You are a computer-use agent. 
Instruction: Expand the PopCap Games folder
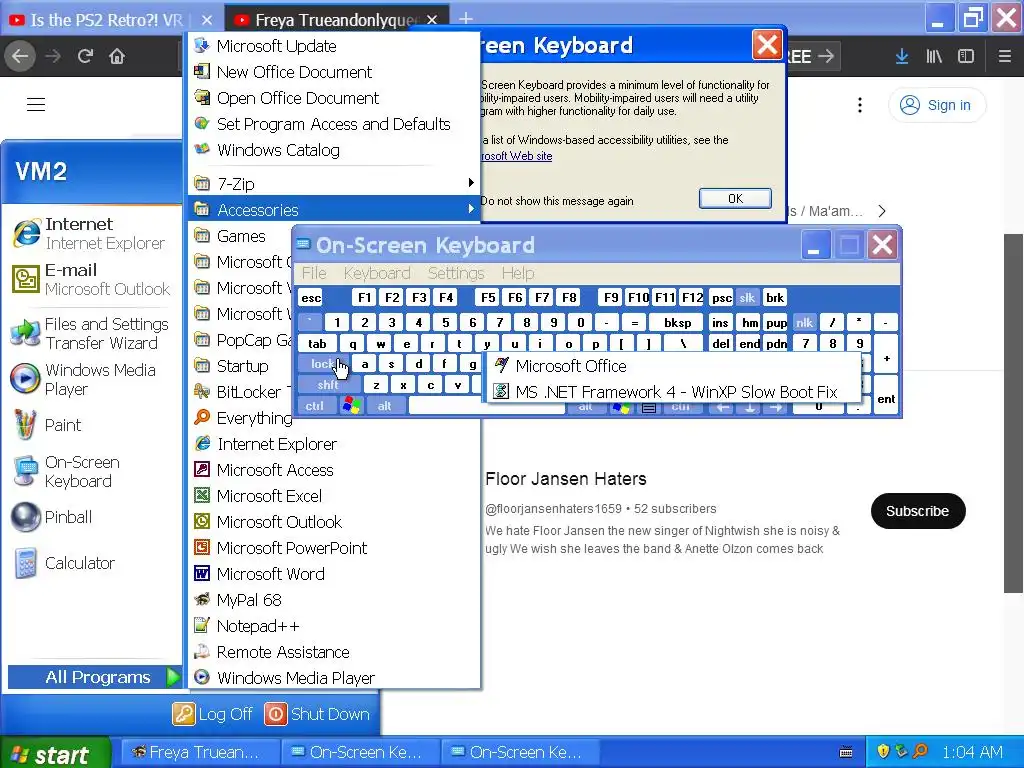(x=242, y=340)
